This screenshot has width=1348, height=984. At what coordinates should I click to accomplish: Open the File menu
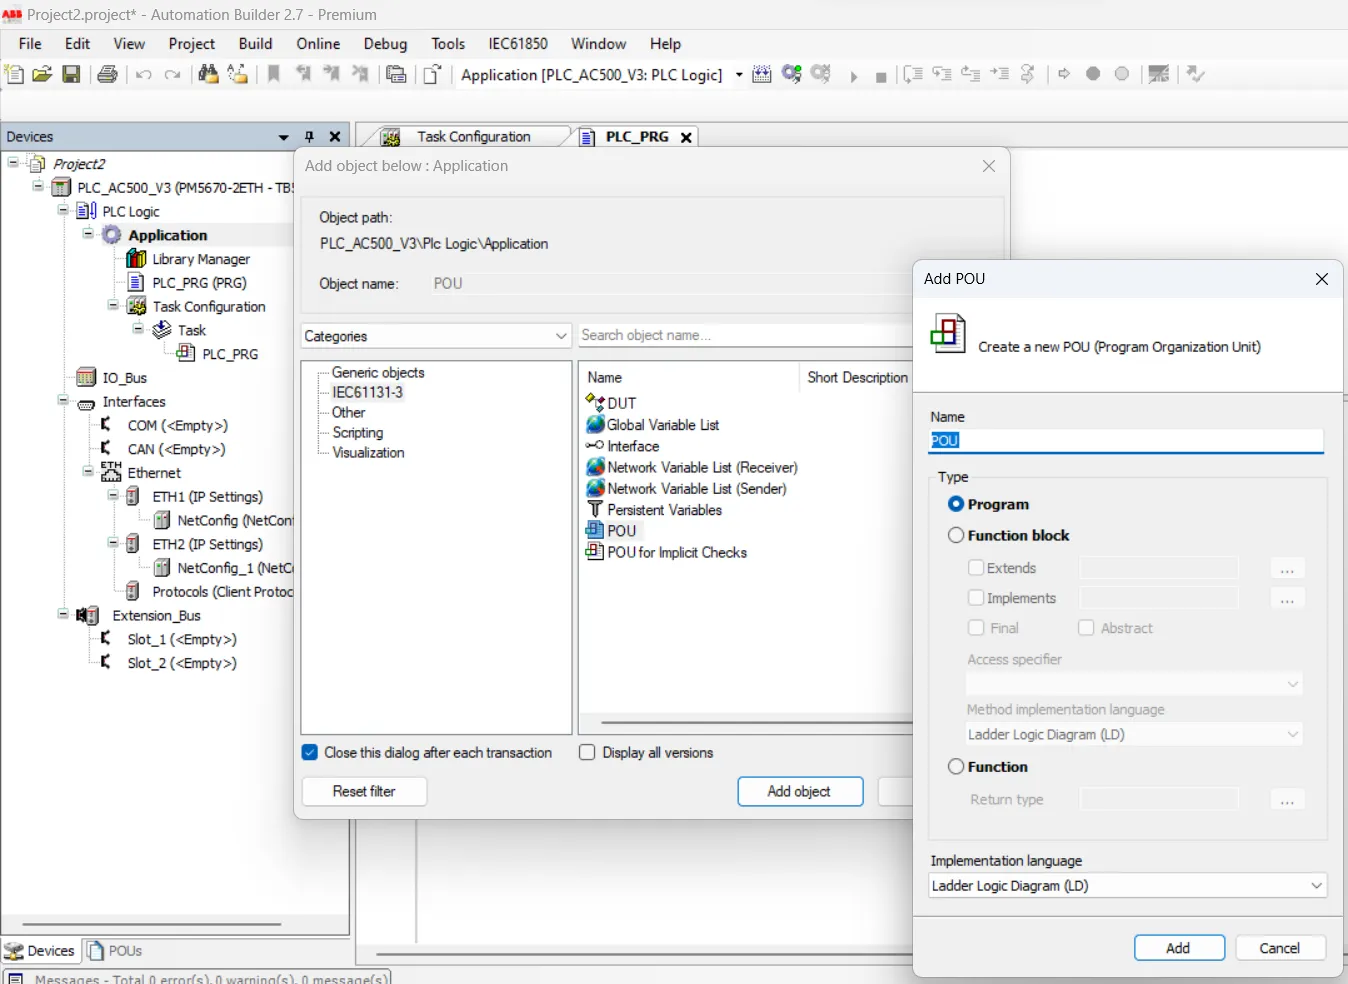point(30,44)
